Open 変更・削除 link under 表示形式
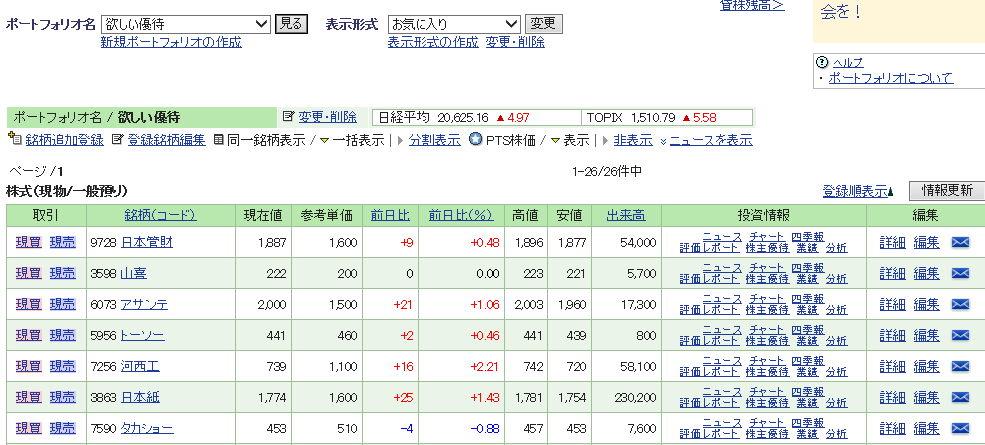This screenshot has height=445, width=985. [x=515, y=42]
